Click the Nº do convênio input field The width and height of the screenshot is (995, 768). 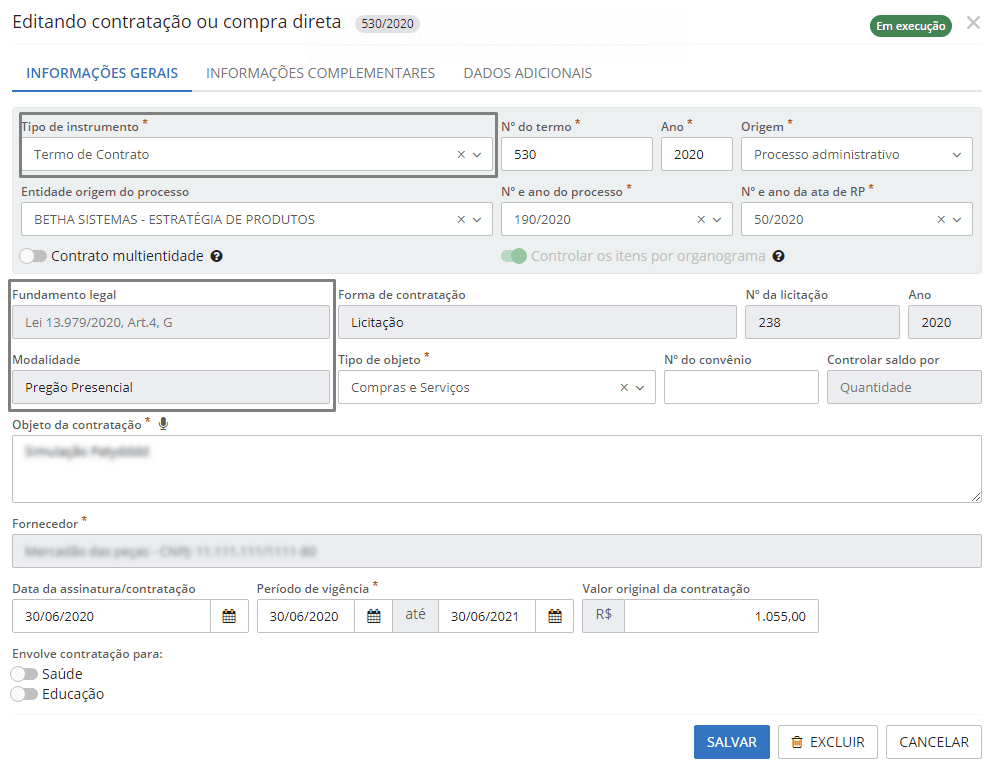coord(741,388)
